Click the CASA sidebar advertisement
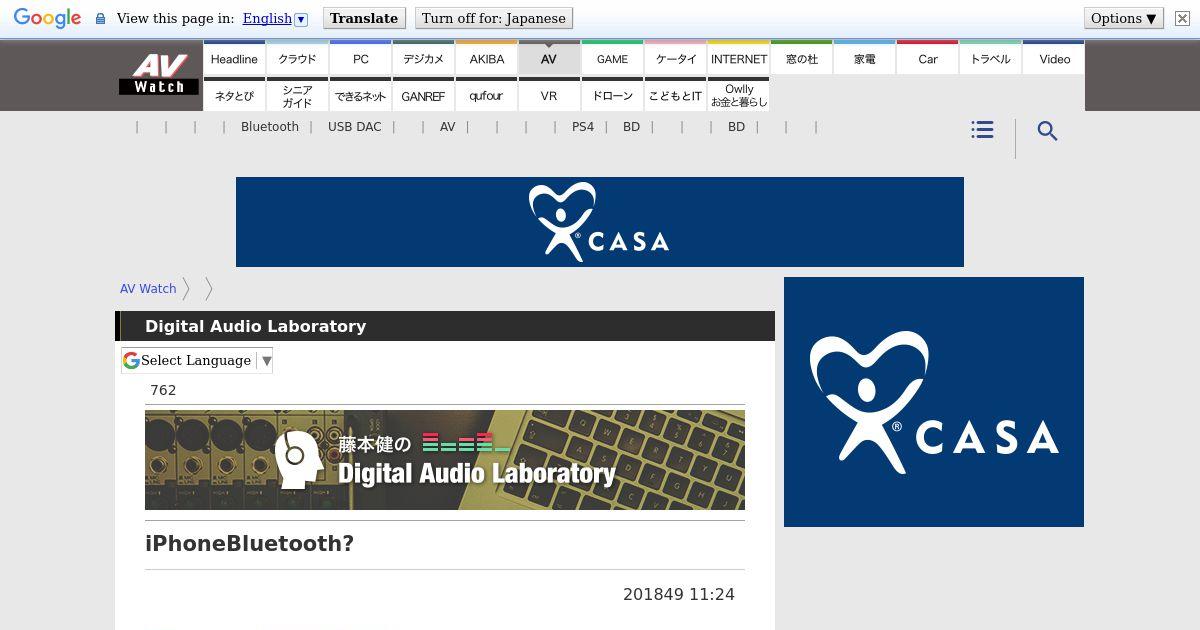 934,402
